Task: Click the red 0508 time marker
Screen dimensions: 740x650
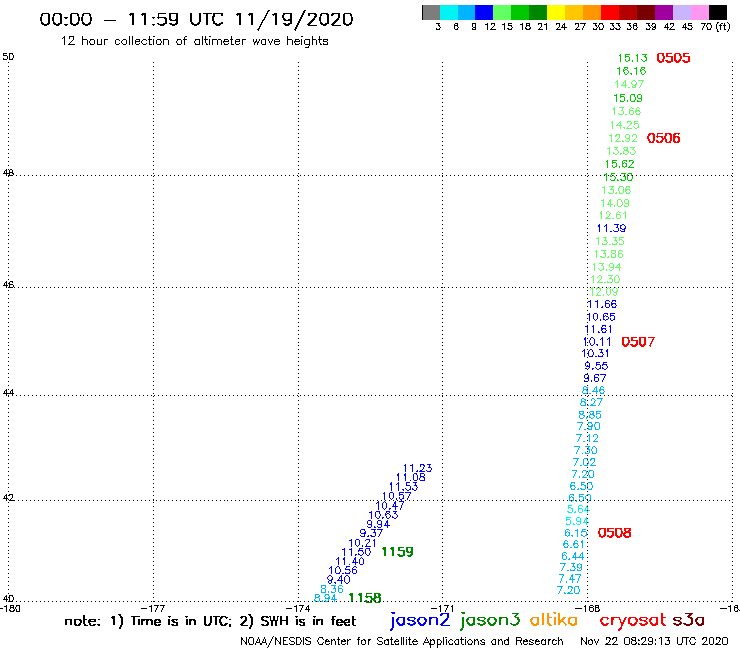Action: tap(614, 532)
